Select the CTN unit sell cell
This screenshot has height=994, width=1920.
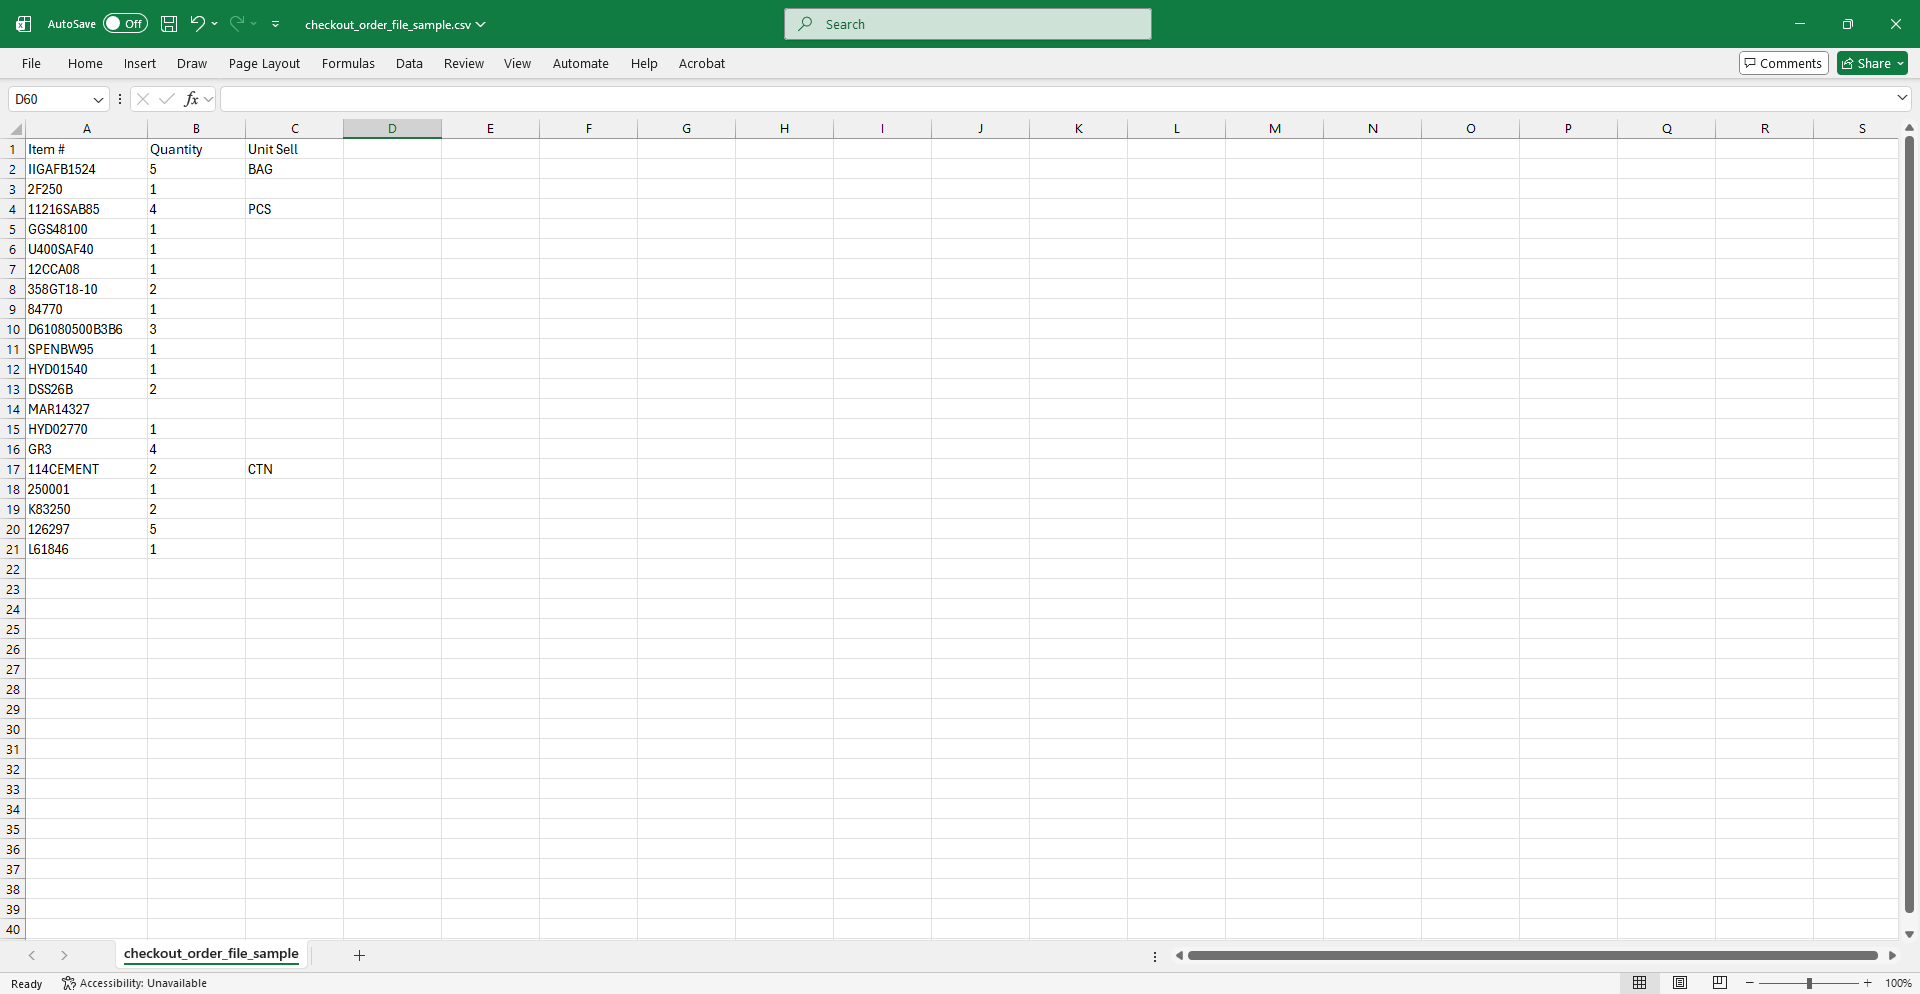294,469
